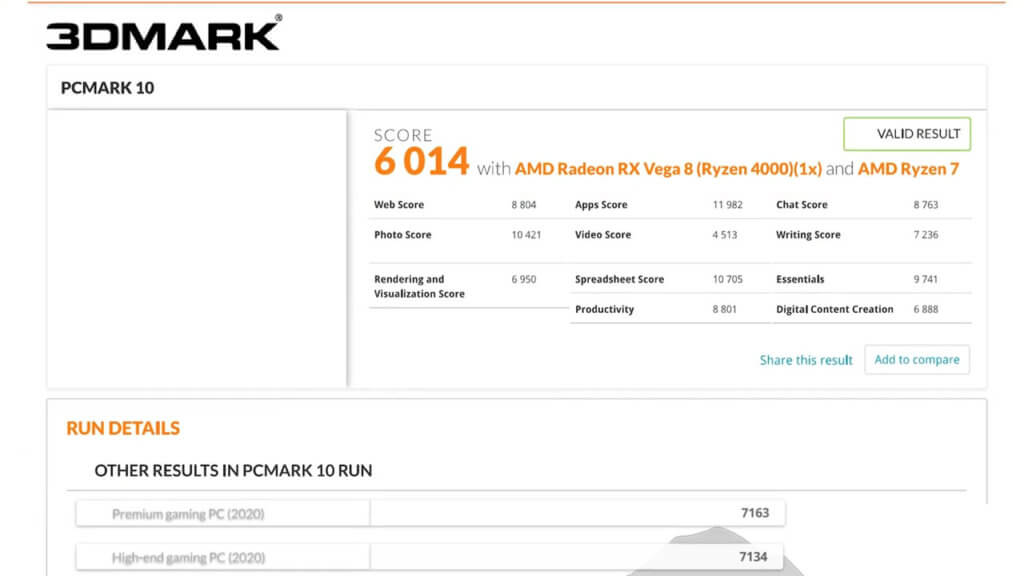Click the Photo Score value 10 421

[x=526, y=234]
